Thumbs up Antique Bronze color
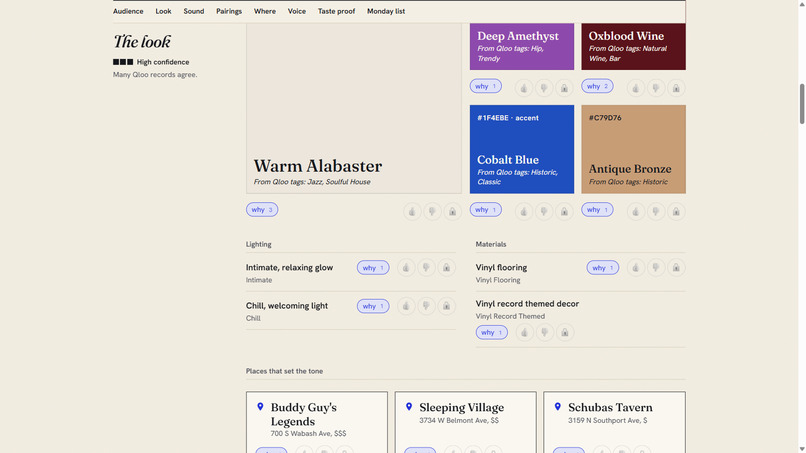The image size is (806, 453). point(636,211)
